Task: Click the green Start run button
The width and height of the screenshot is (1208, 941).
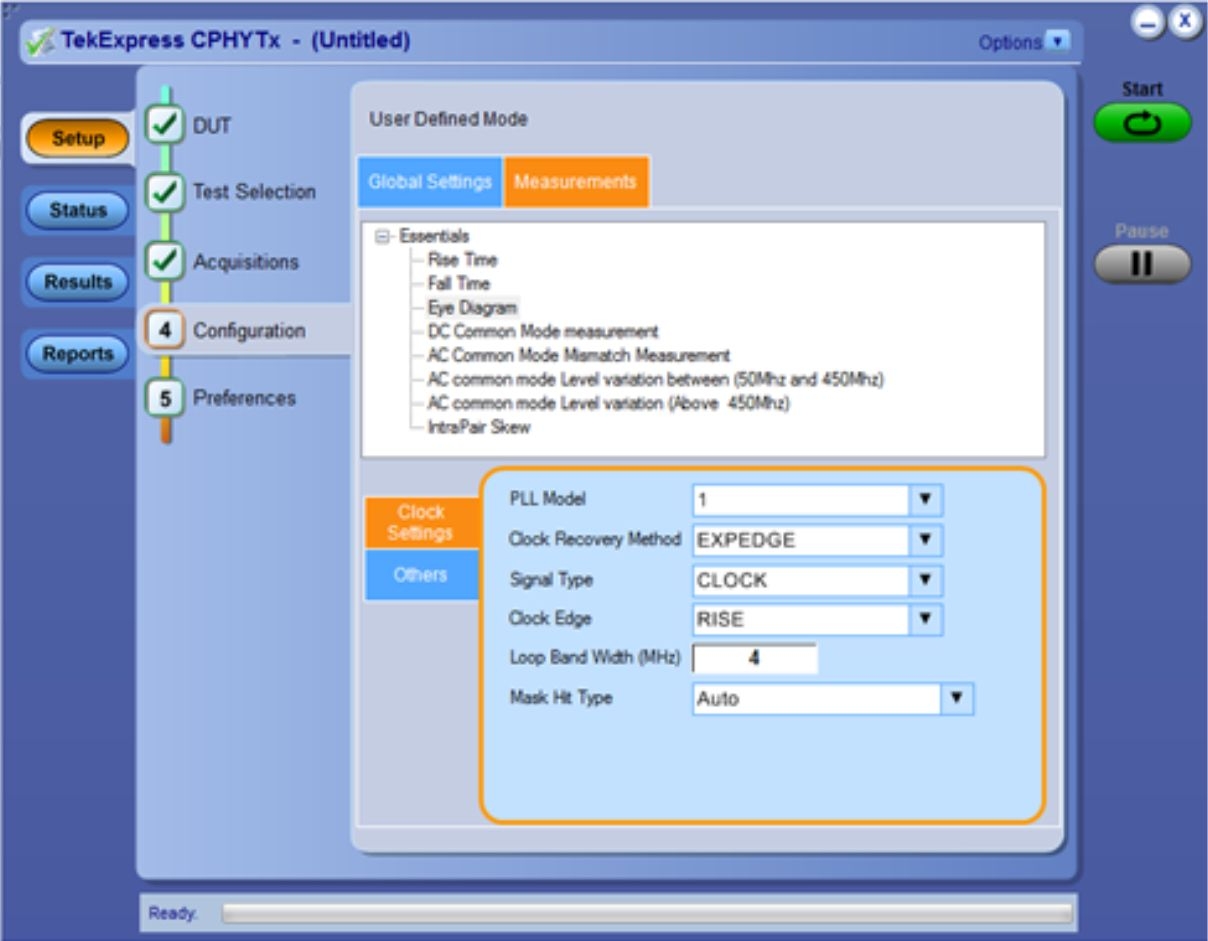Action: (1142, 123)
